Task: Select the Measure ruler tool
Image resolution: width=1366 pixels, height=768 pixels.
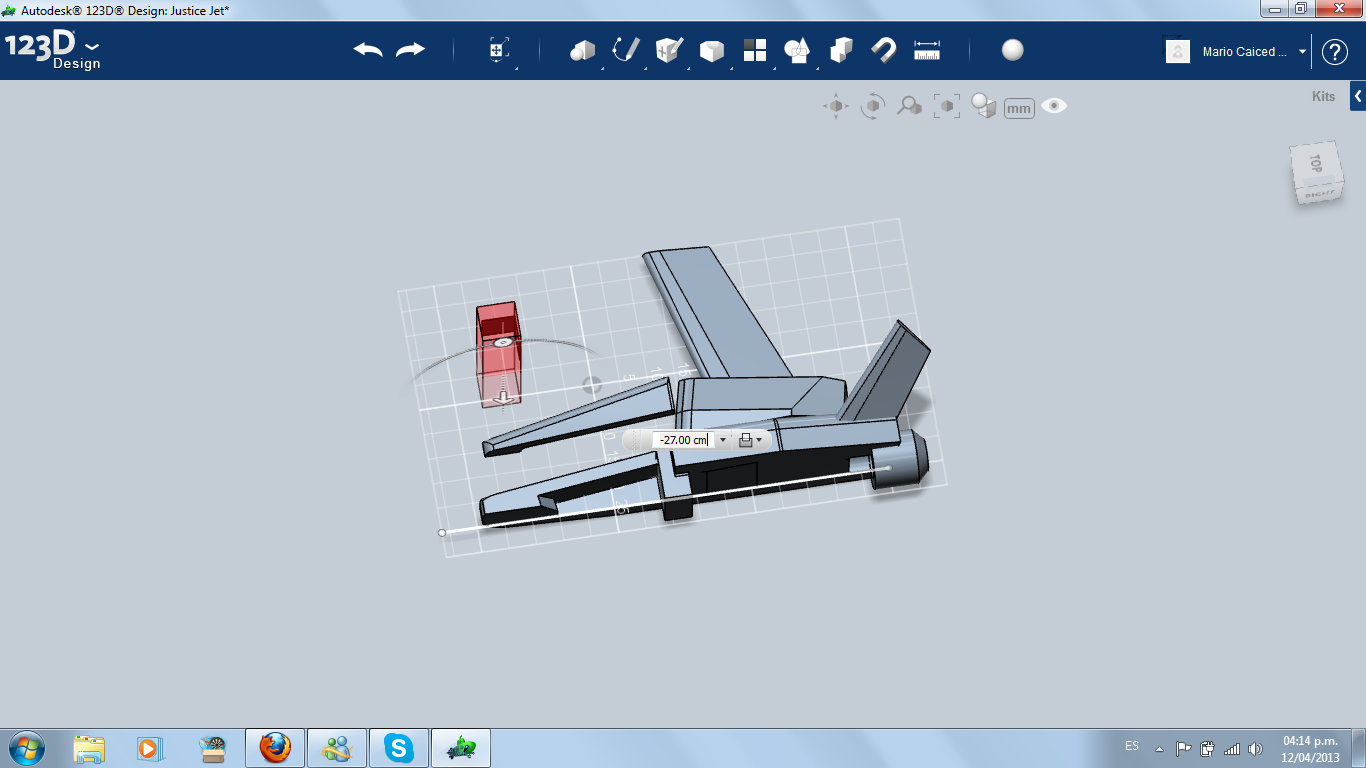Action: coord(927,50)
